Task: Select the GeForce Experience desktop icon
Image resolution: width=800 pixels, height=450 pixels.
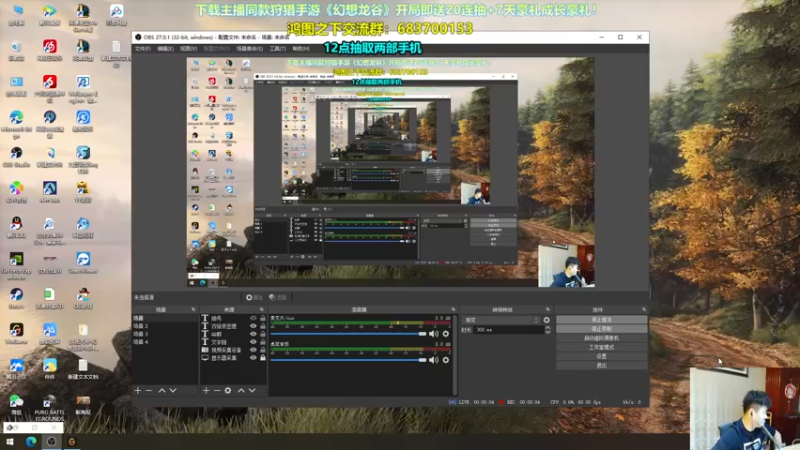Action: [16, 265]
